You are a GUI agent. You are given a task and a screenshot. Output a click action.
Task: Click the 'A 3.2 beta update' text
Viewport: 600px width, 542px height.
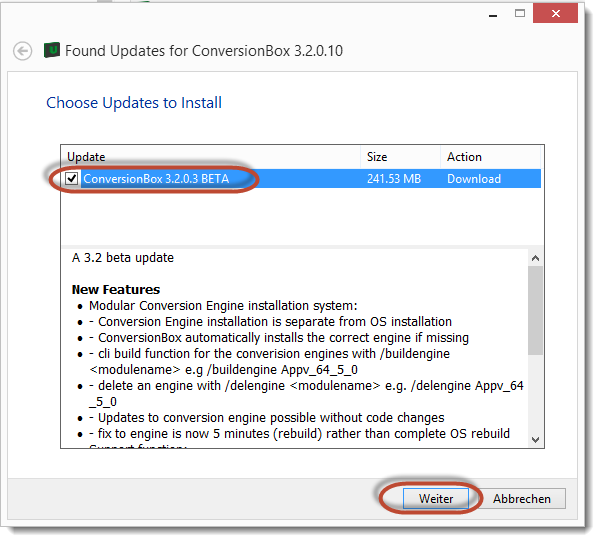(x=123, y=258)
